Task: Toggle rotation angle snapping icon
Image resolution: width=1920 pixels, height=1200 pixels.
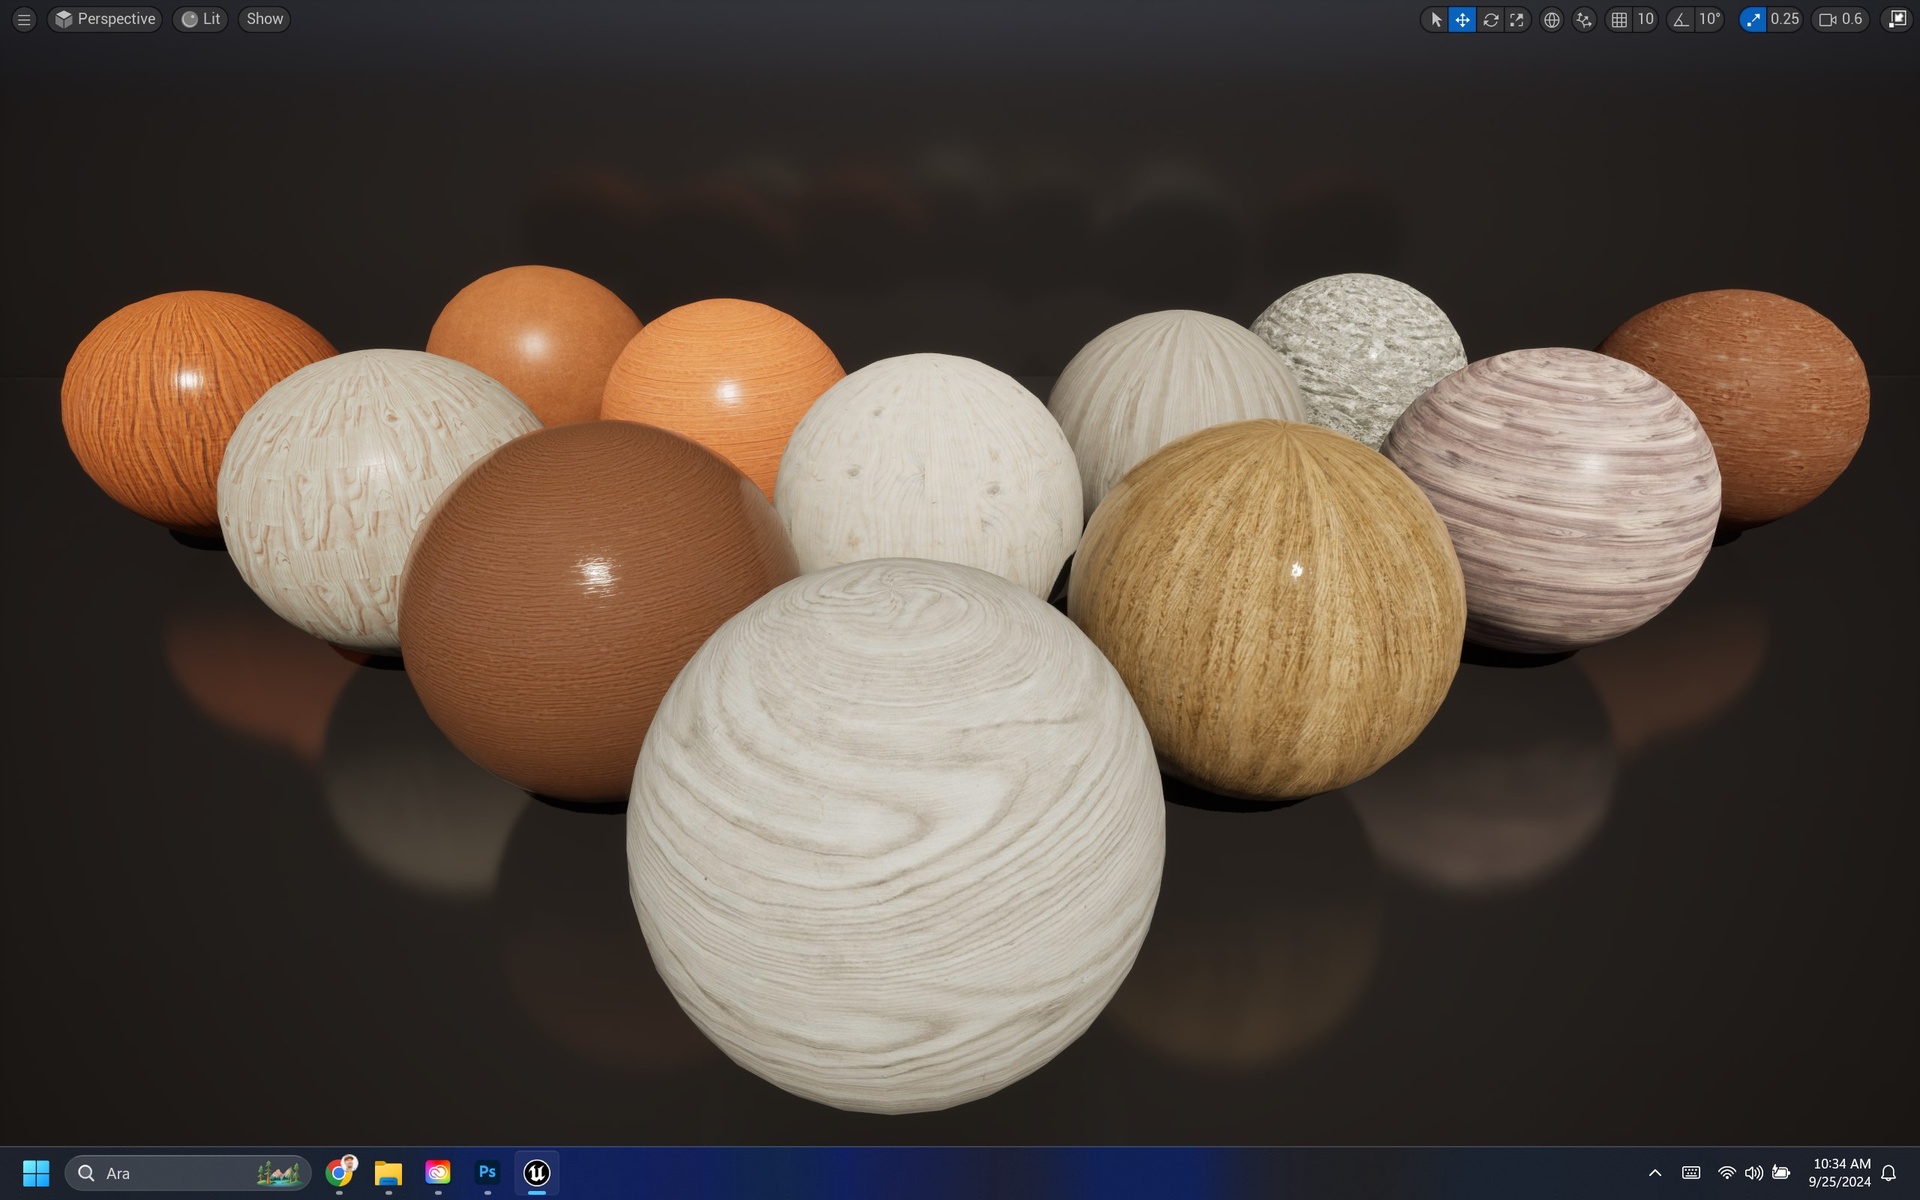Action: click(1681, 19)
